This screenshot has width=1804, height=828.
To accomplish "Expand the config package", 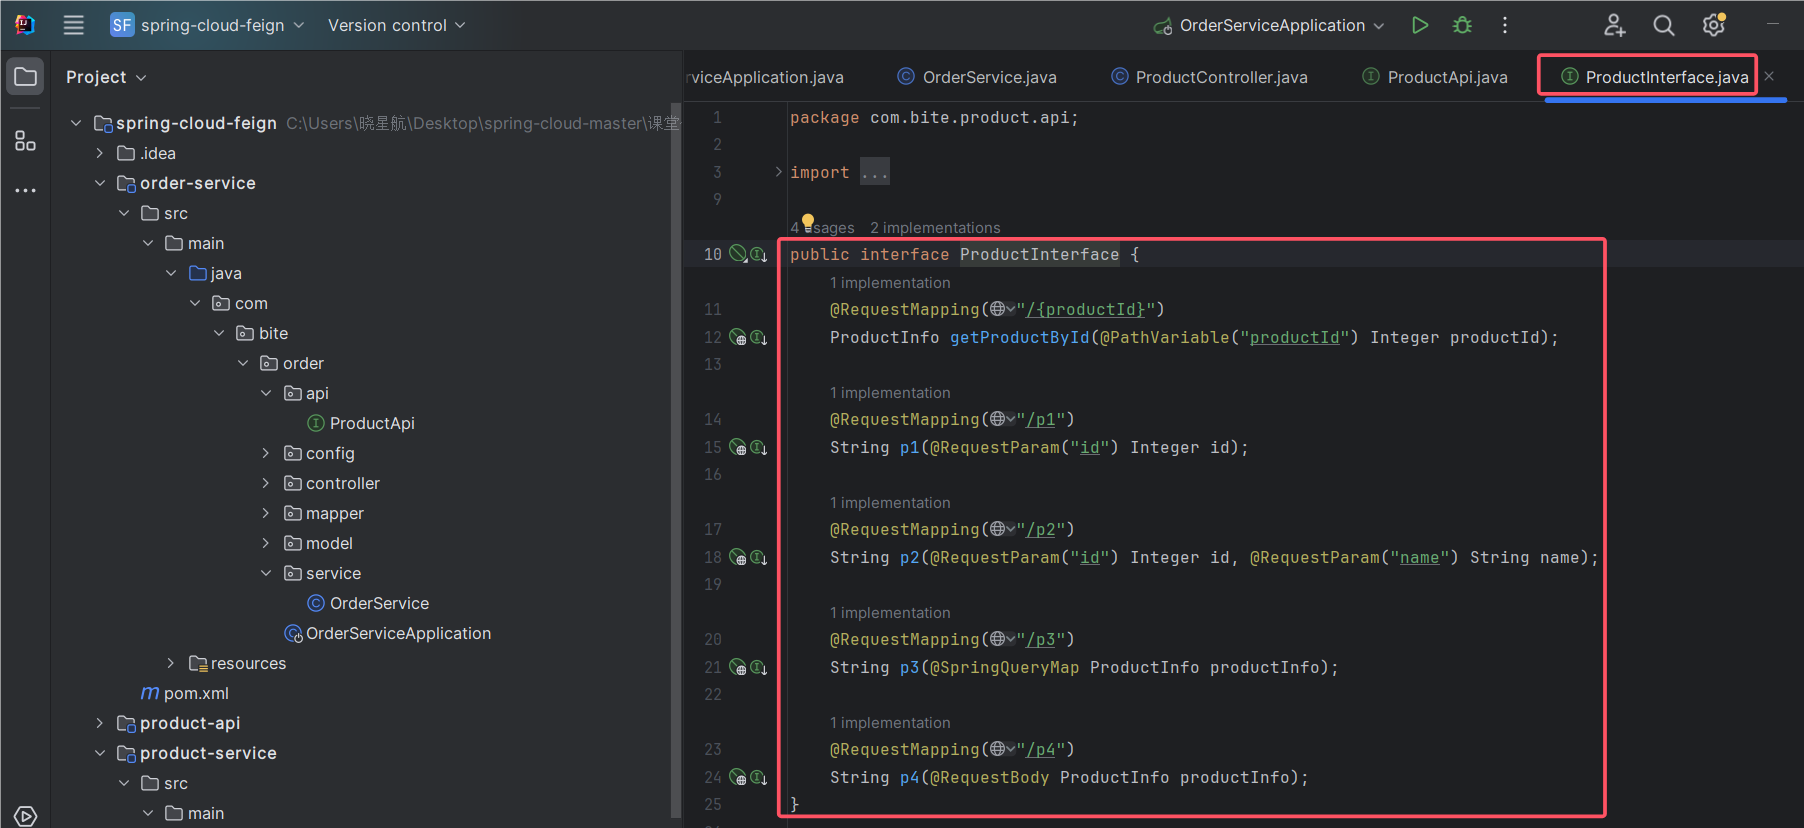I will click(266, 453).
